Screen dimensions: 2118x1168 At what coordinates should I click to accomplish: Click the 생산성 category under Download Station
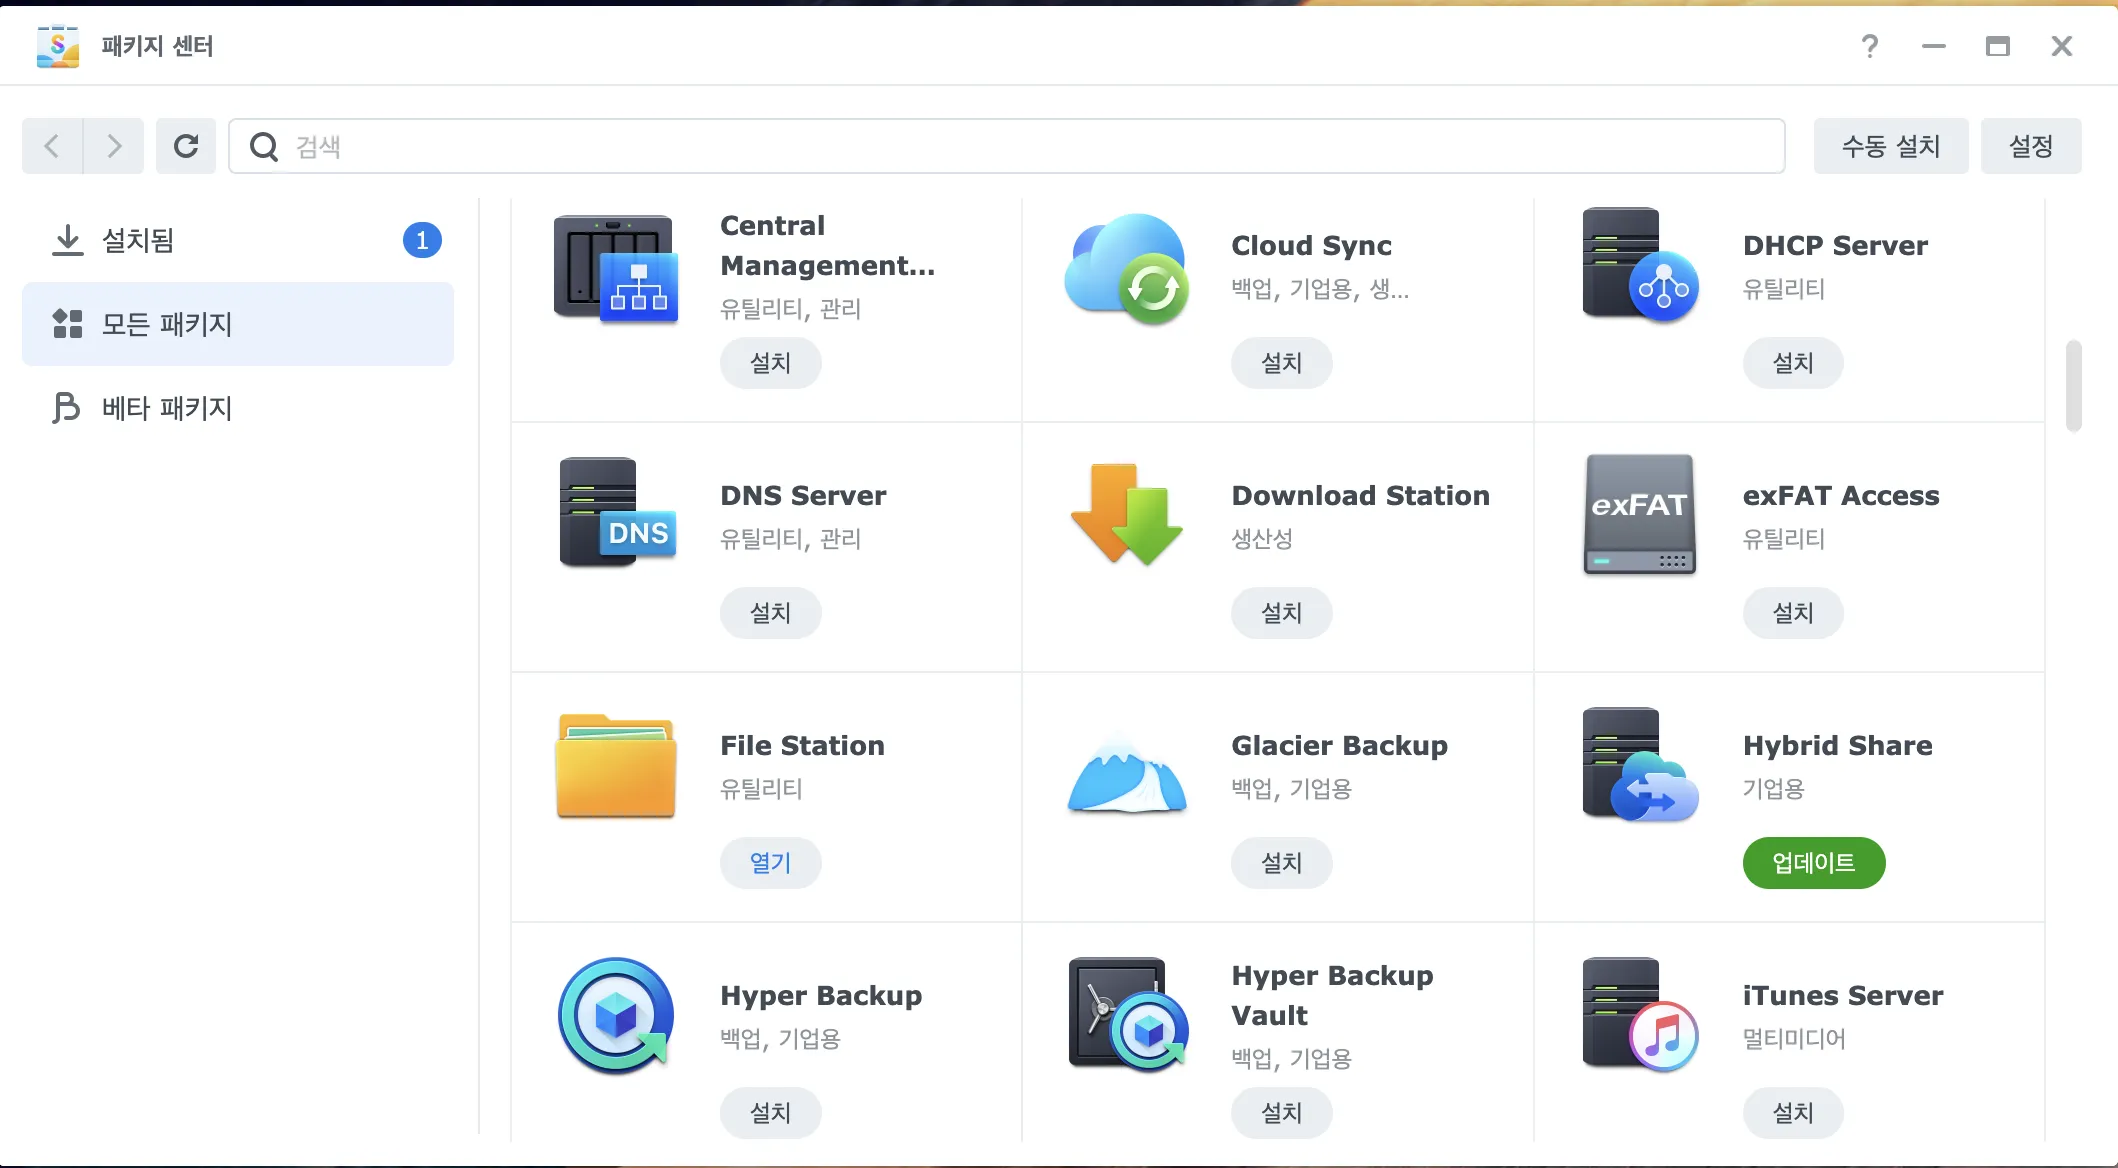pyautogui.click(x=1262, y=539)
